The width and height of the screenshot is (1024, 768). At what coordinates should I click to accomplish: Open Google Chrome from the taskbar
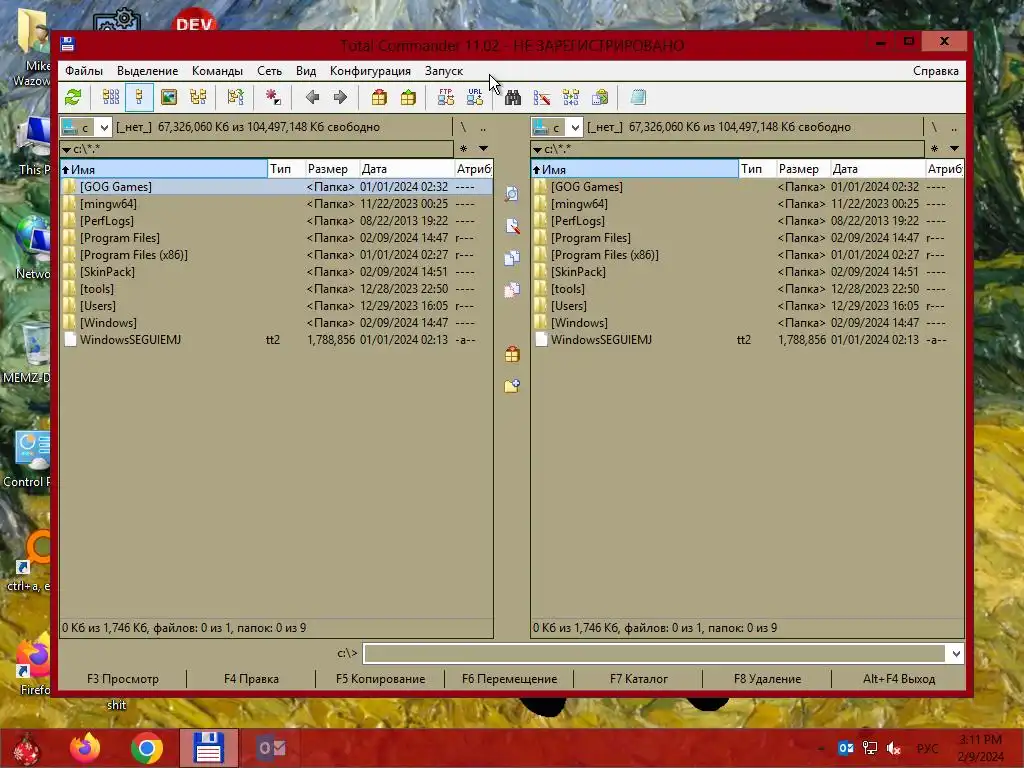(x=146, y=748)
